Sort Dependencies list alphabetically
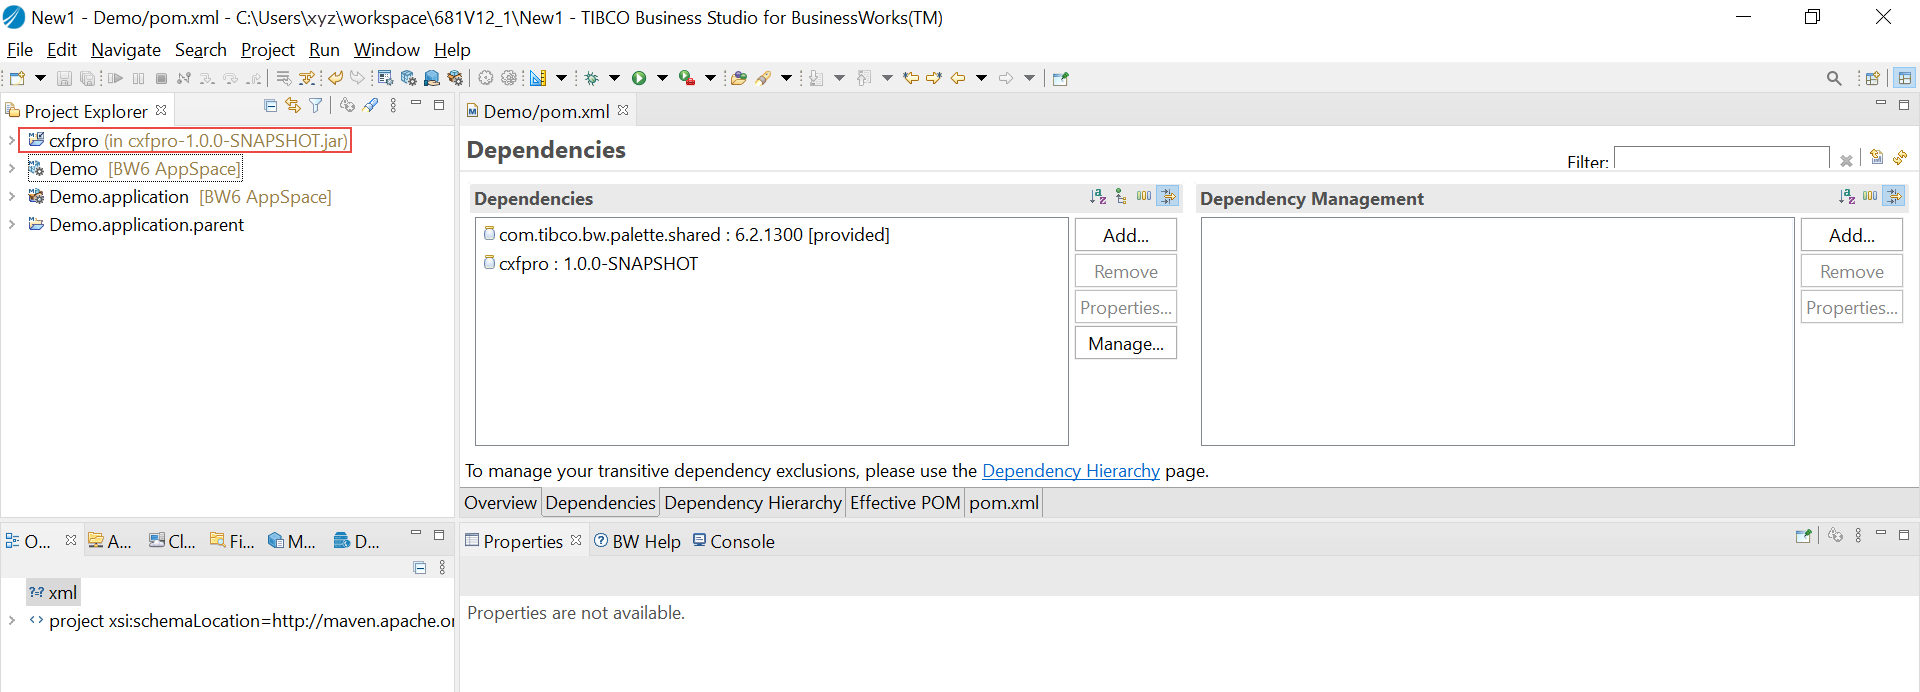The image size is (1920, 692). click(1098, 196)
